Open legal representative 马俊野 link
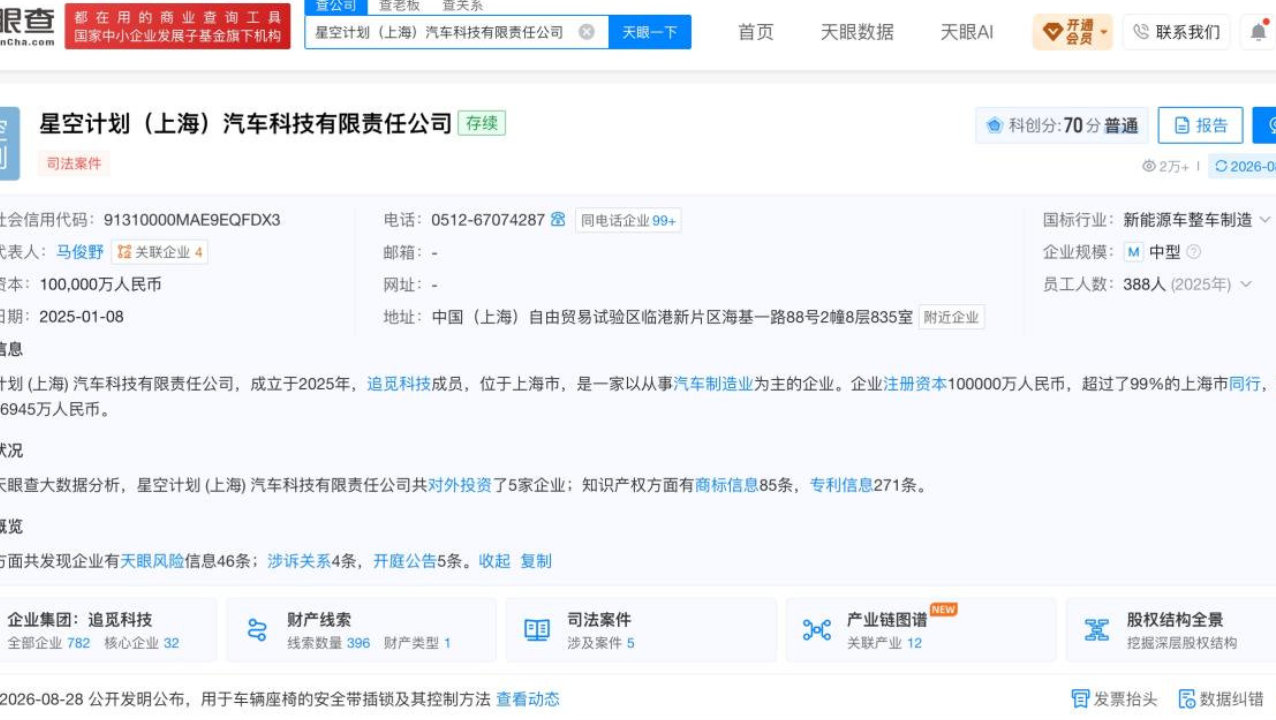Screen dimensions: 1276x720 pos(80,252)
